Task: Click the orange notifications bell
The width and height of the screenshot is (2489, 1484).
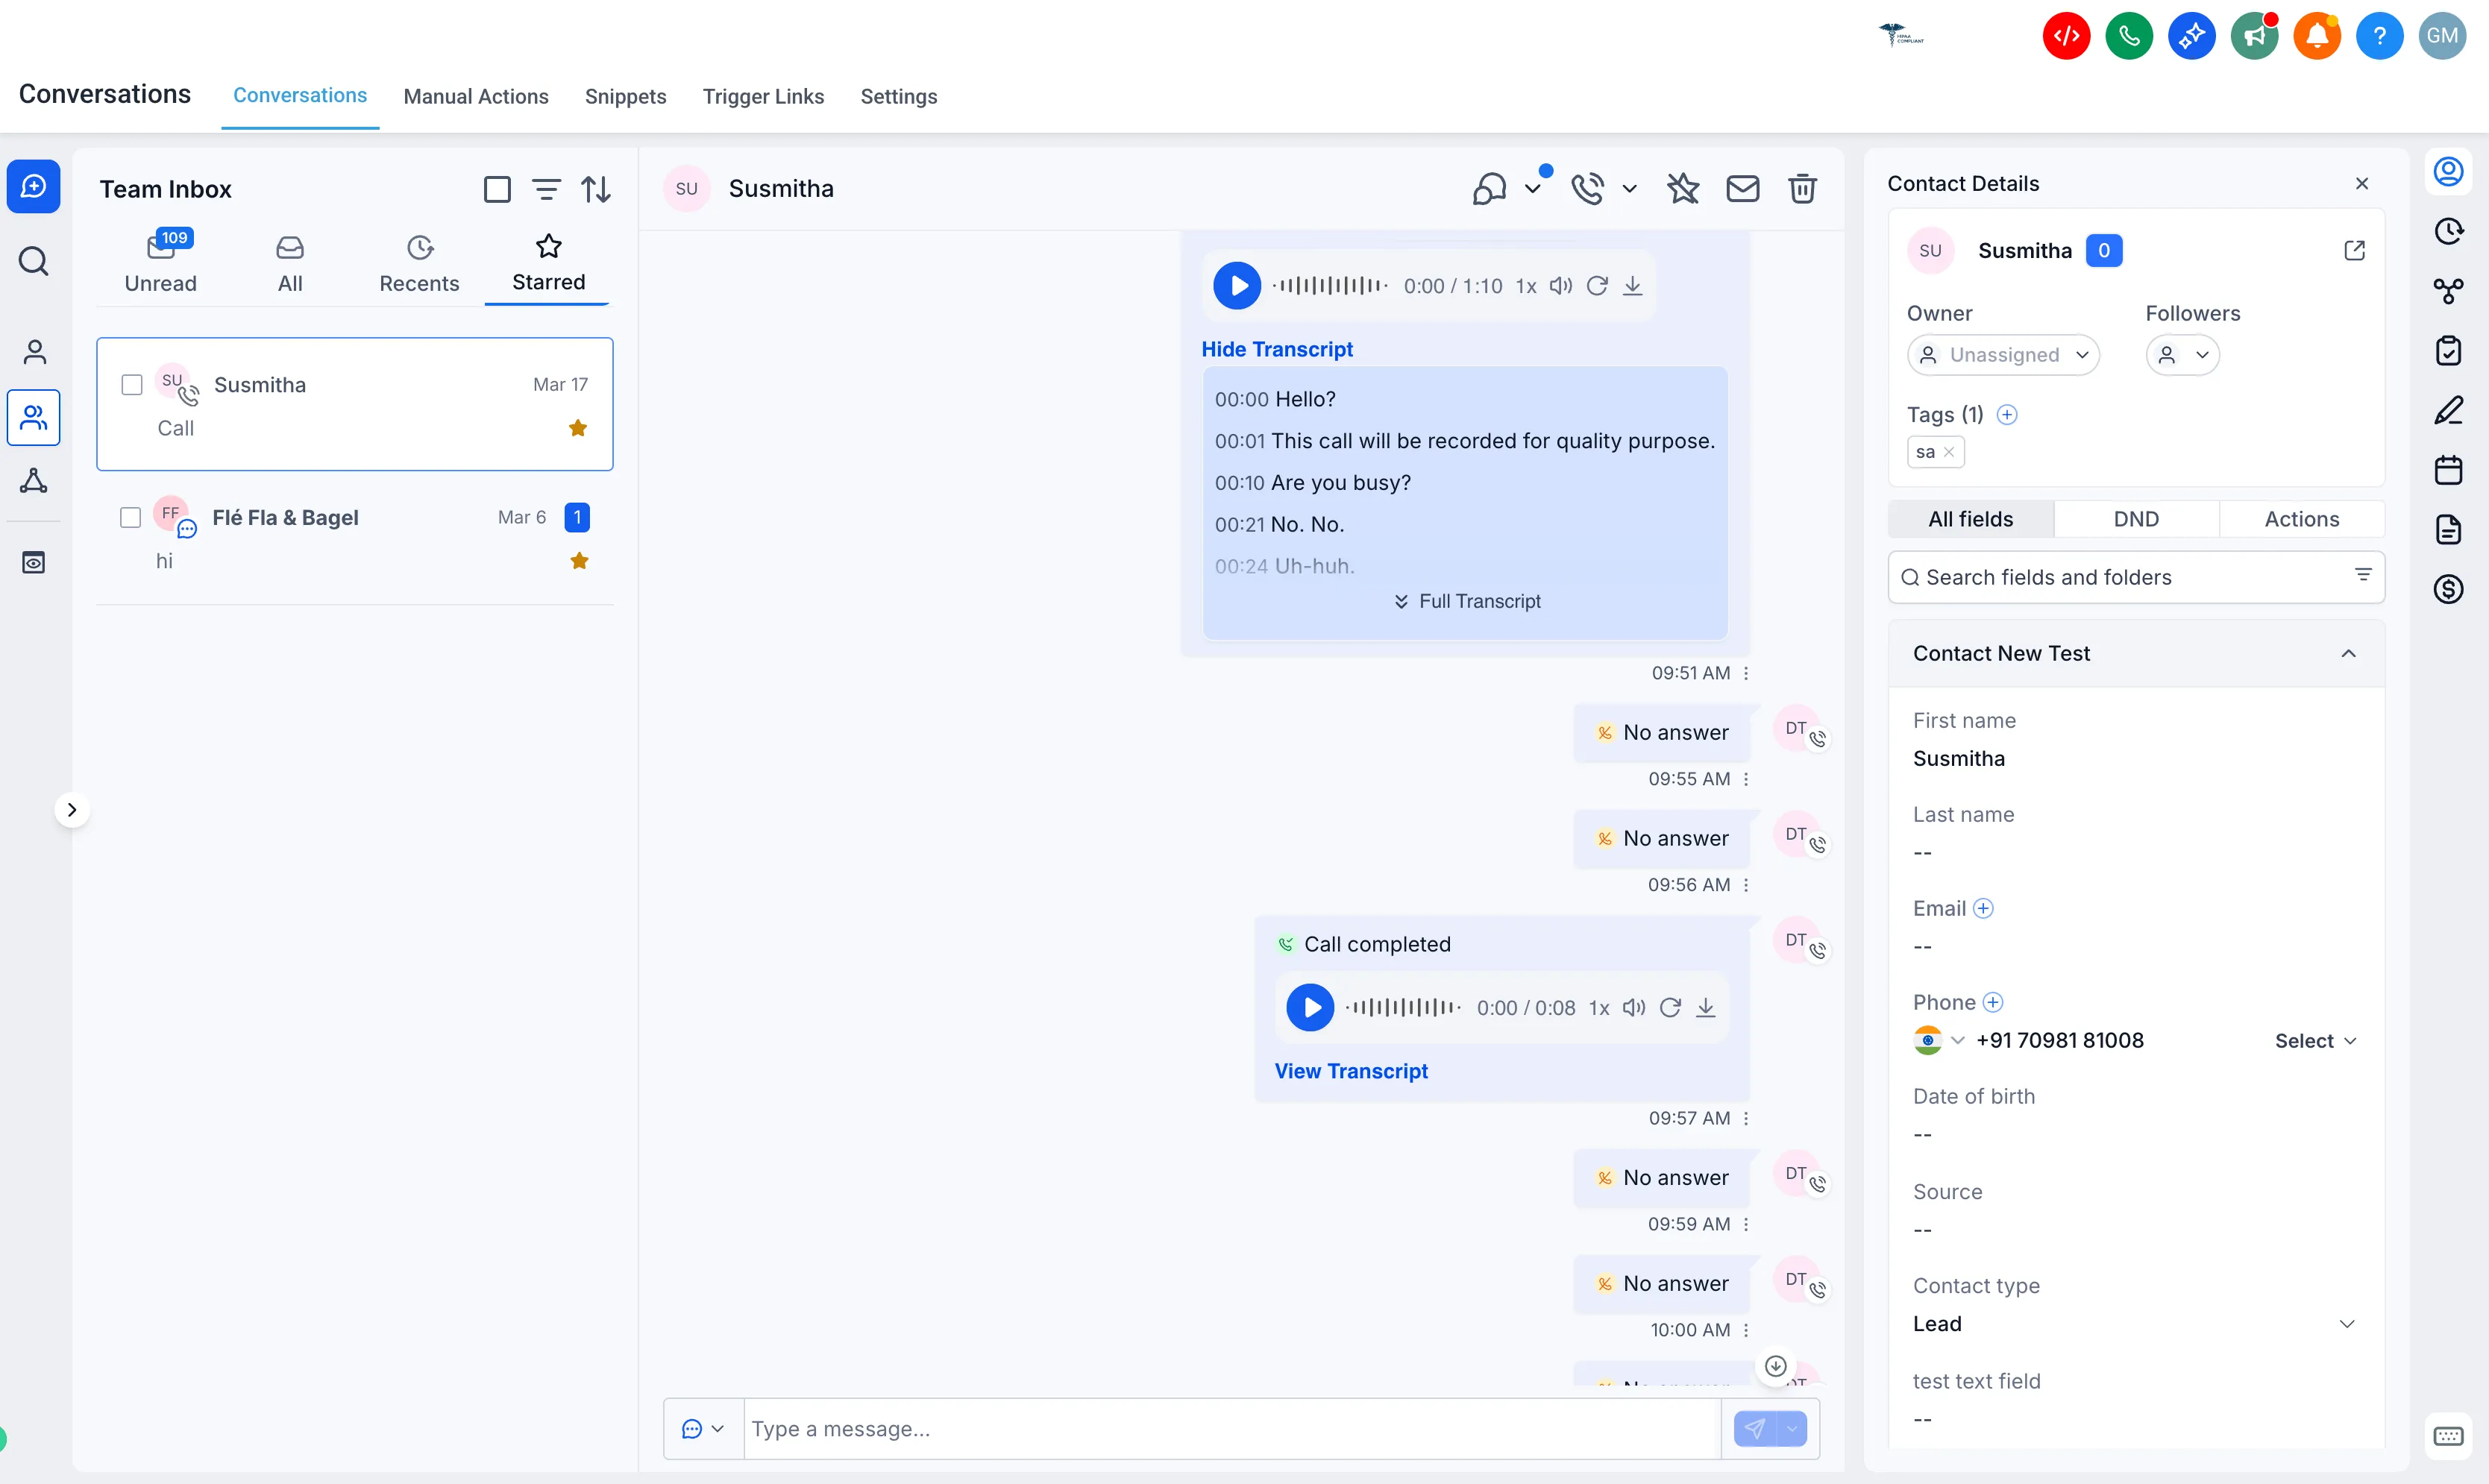Action: pyautogui.click(x=2316, y=36)
